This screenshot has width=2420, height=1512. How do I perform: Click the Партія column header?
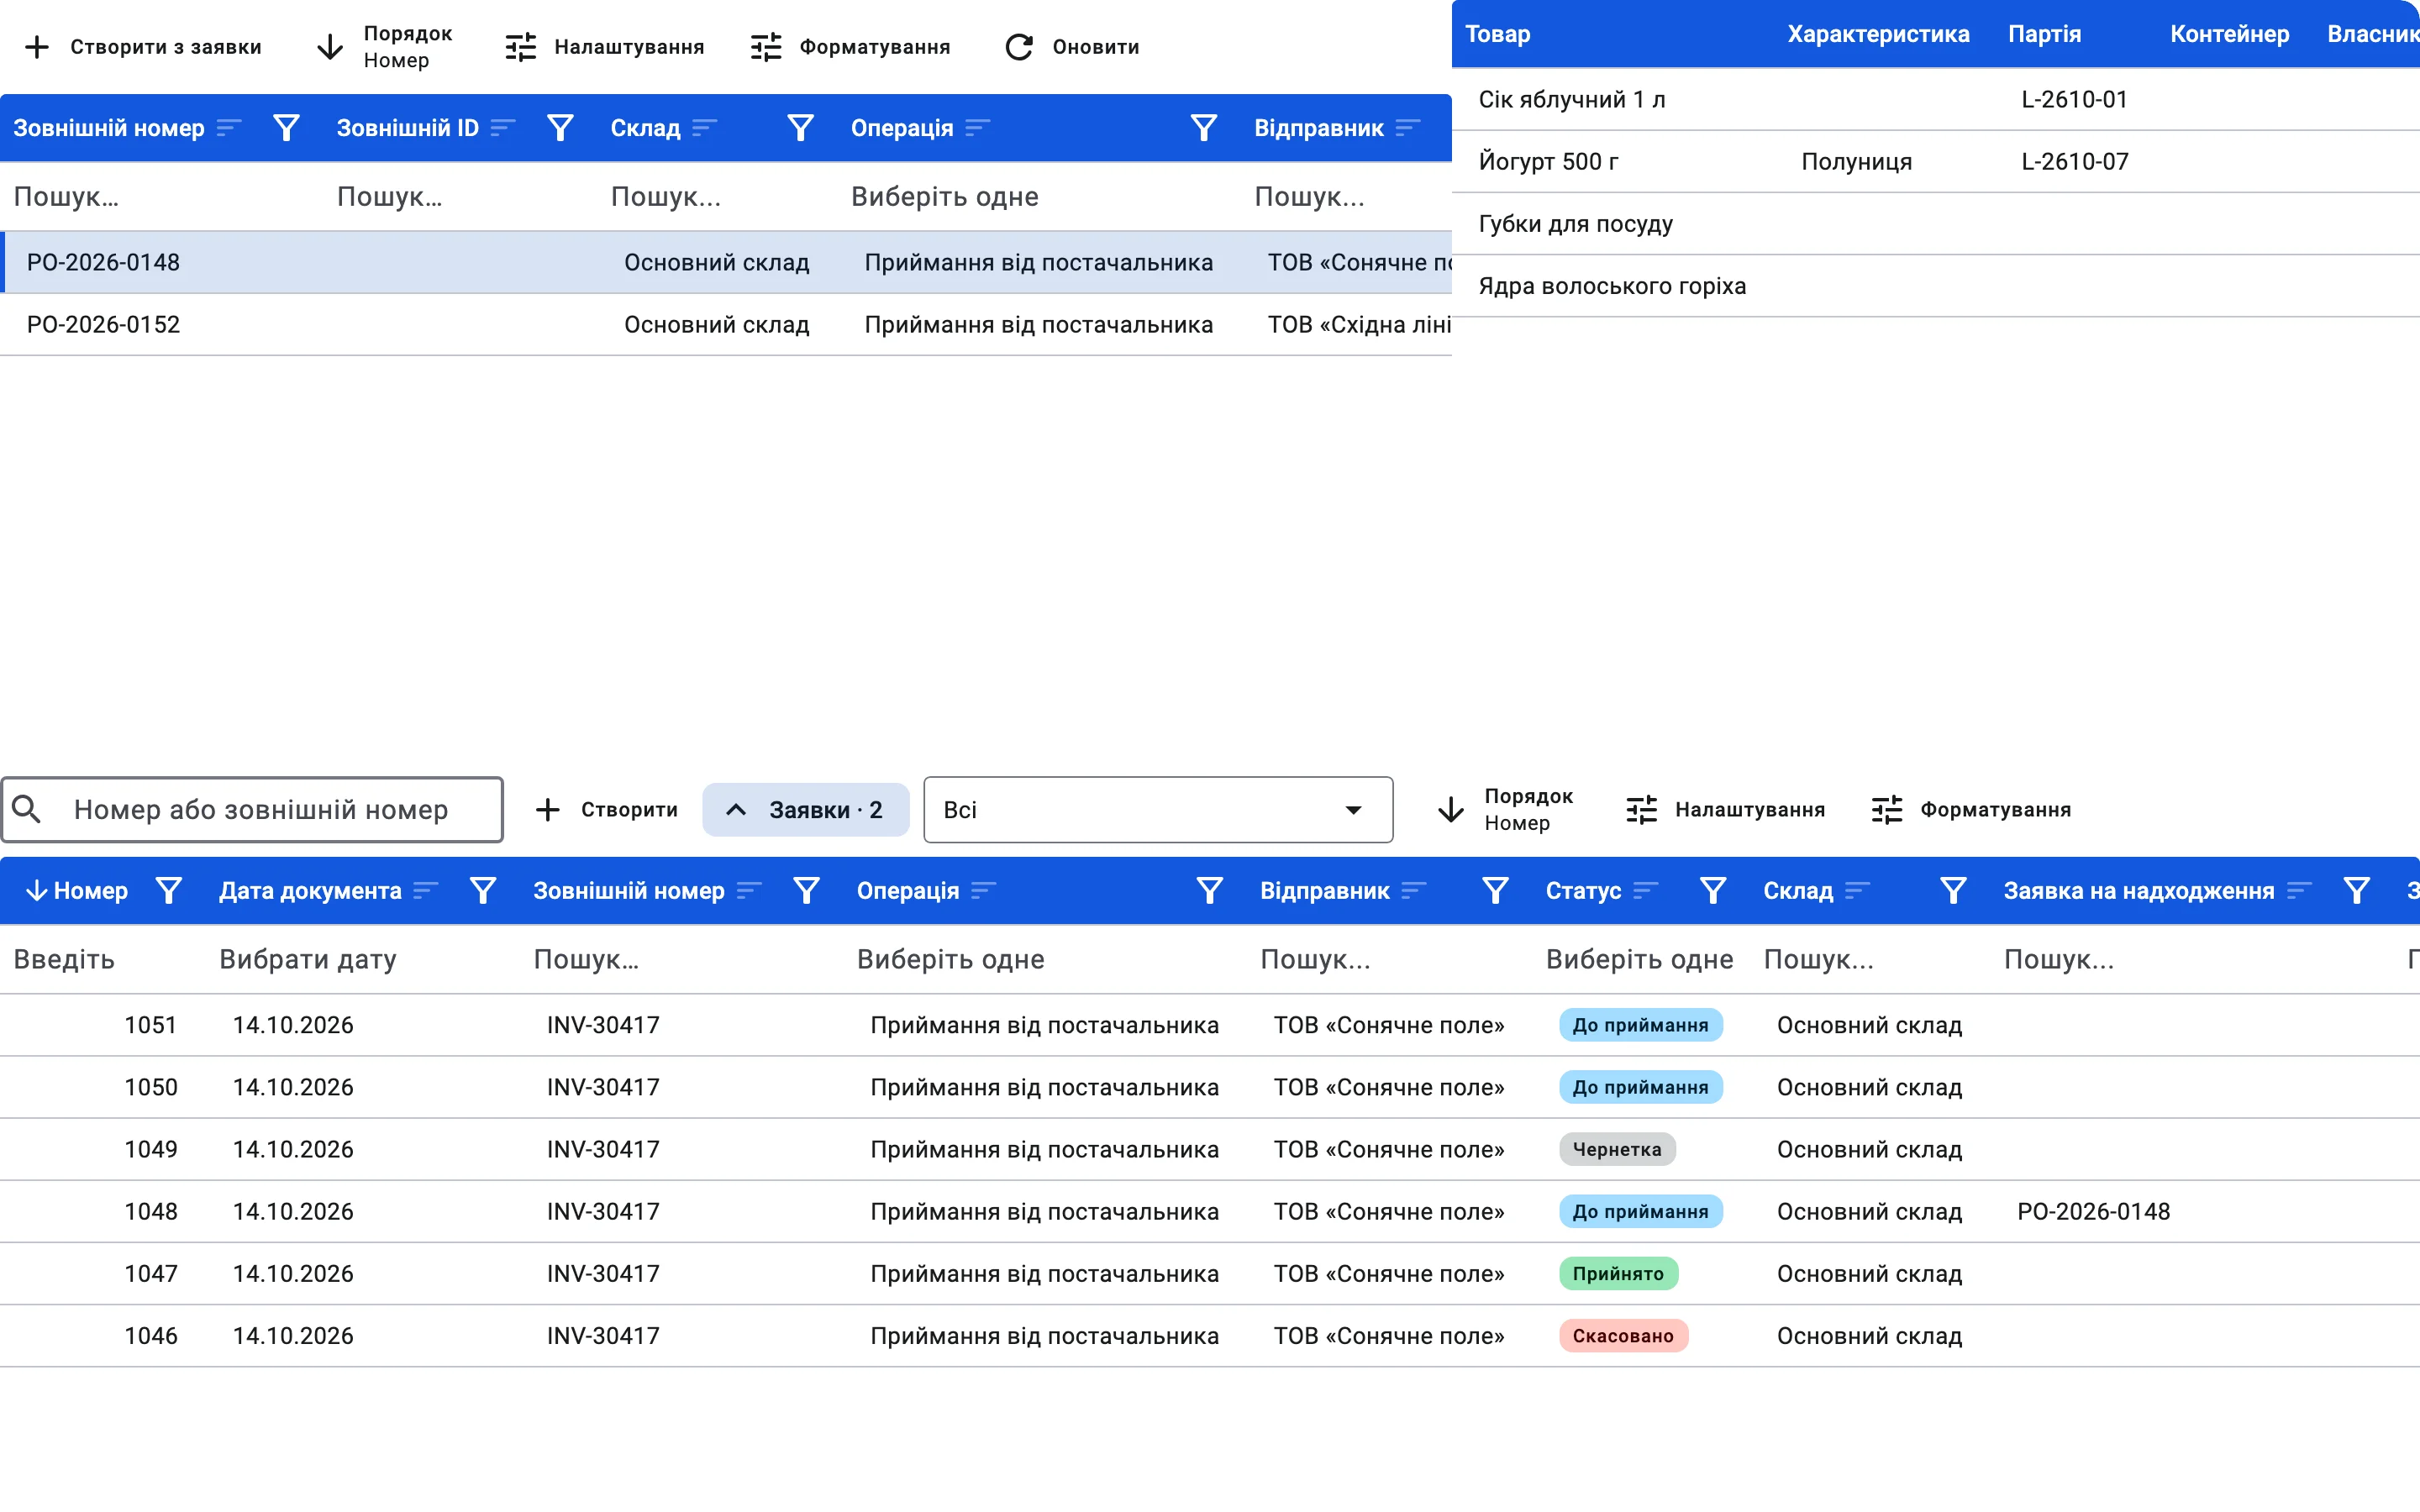(2044, 34)
